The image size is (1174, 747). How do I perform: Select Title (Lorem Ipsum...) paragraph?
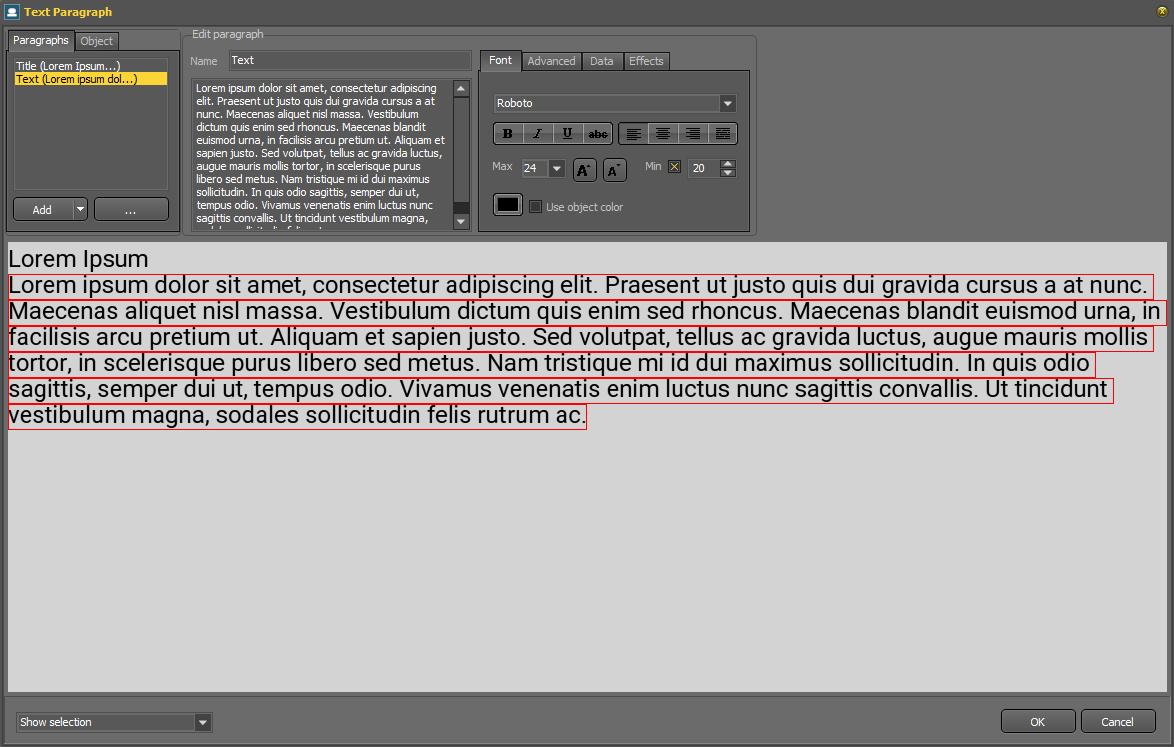[x=91, y=66]
